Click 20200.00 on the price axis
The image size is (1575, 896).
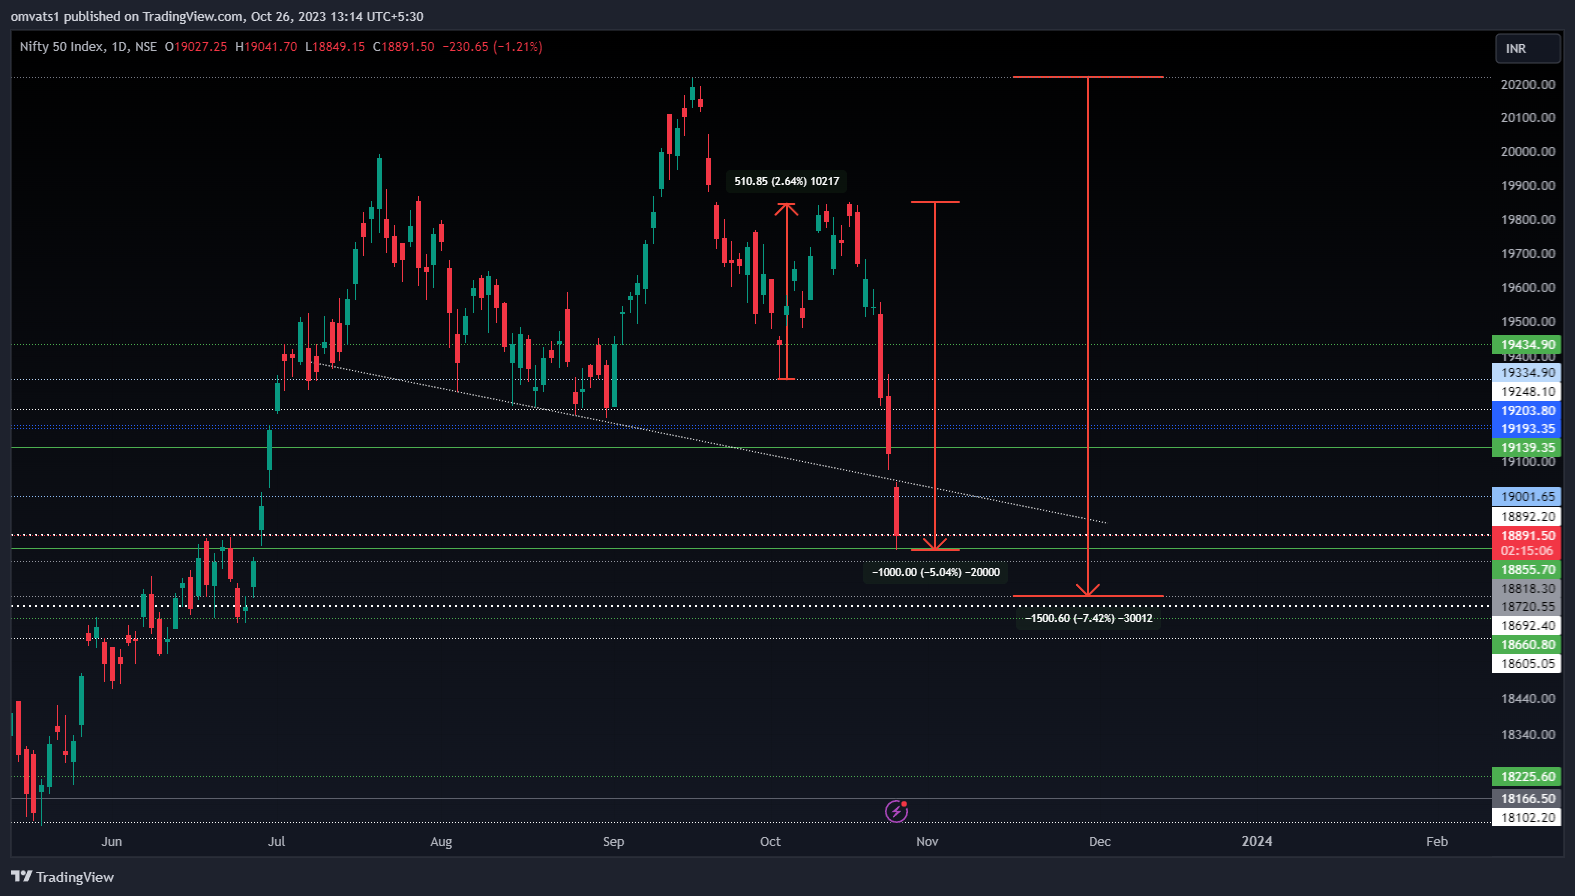point(1528,85)
